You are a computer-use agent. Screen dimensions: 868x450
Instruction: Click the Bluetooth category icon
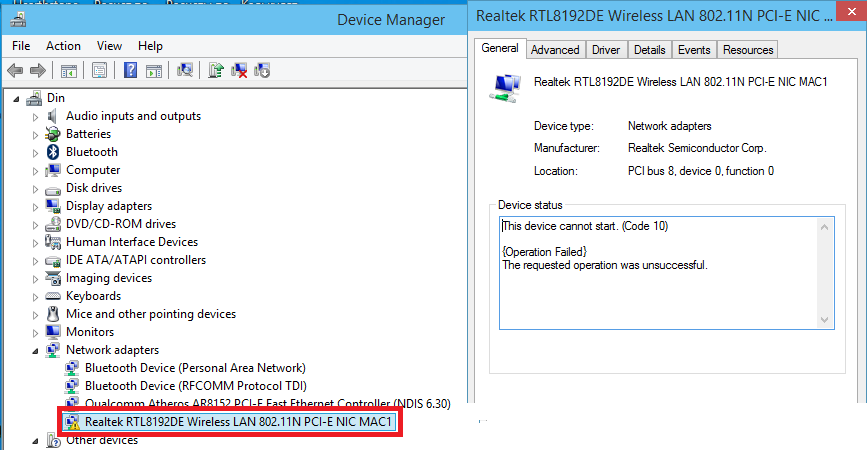(53, 152)
